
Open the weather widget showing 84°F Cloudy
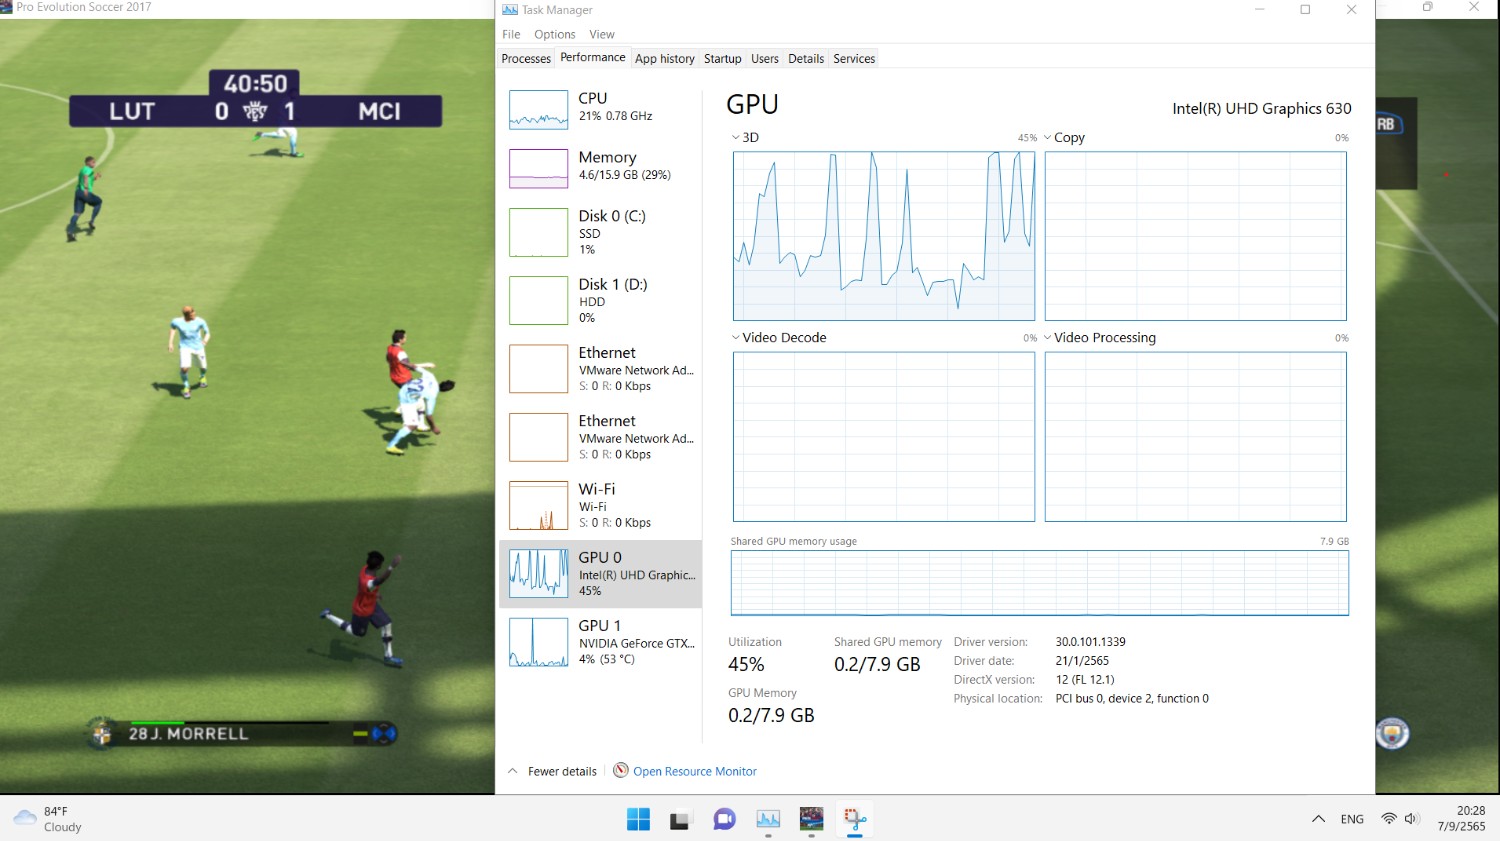click(x=48, y=819)
